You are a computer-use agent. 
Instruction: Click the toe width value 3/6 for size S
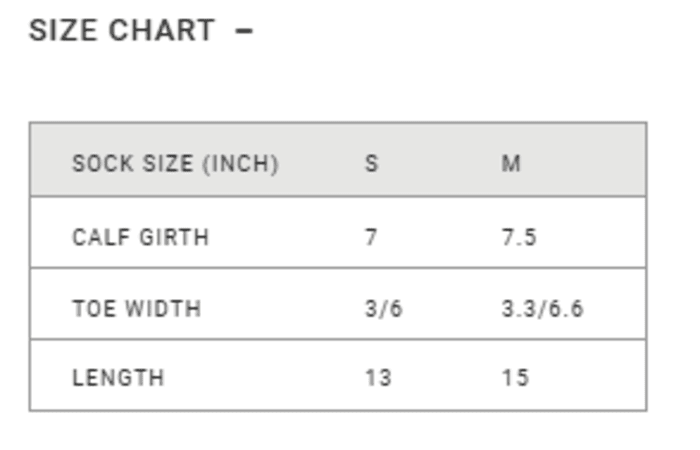pos(383,308)
